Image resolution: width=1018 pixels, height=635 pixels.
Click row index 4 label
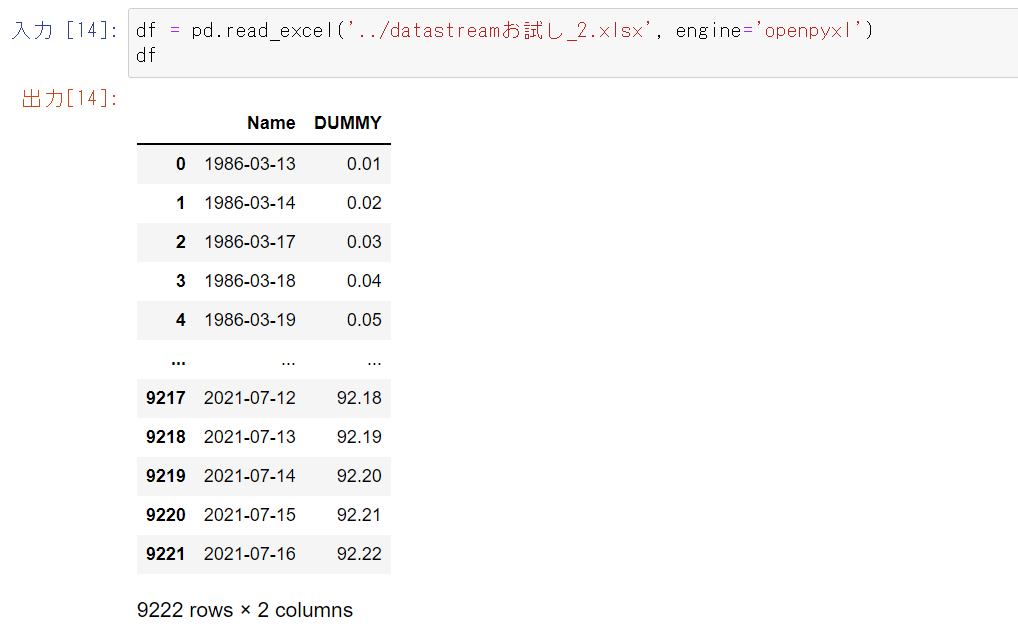tap(180, 319)
